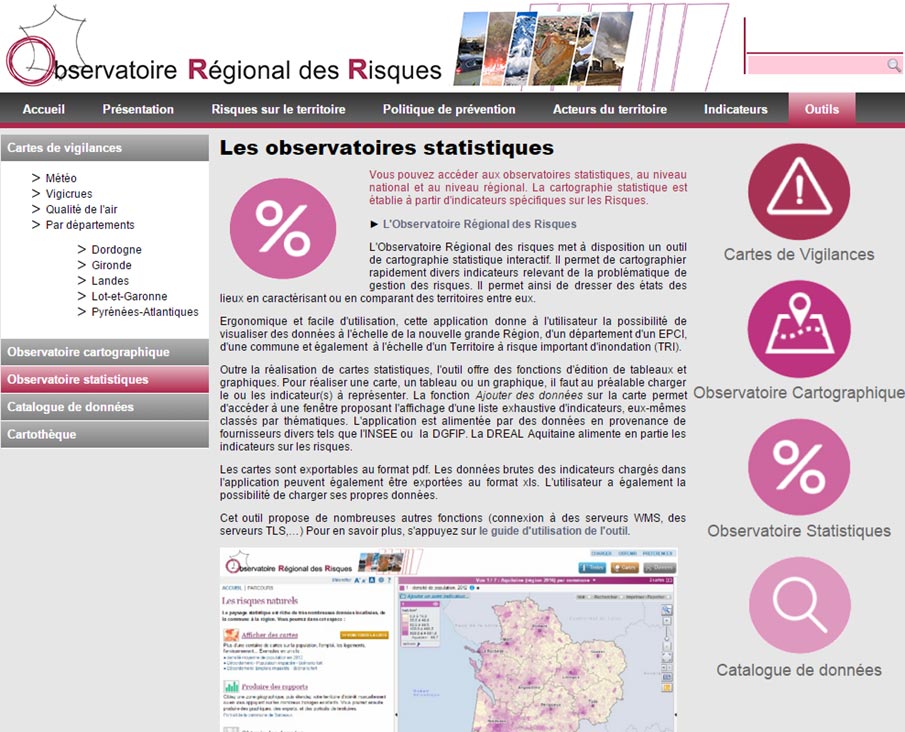This screenshot has height=732, width=905.
Task: Click the Cartes de vigilances sidebar header
Action: coord(104,148)
